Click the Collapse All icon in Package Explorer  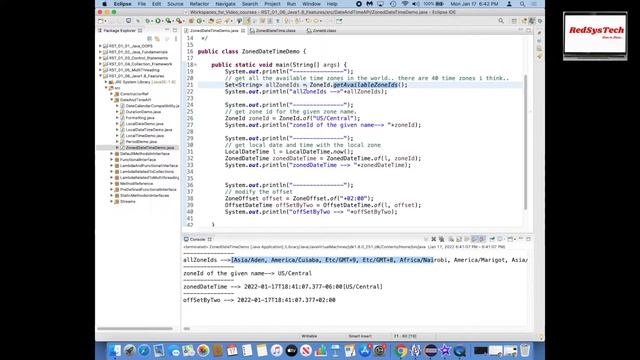point(149,38)
